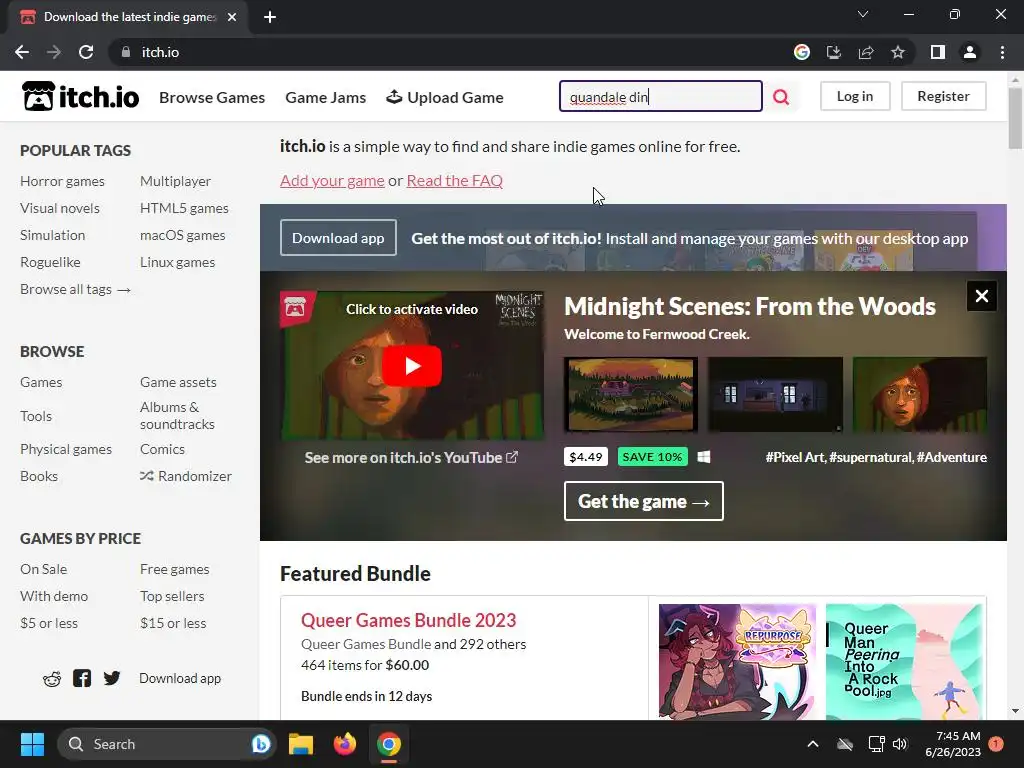This screenshot has width=1024, height=768.
Task: Open Albums & soundtracks category
Action: 177,415
